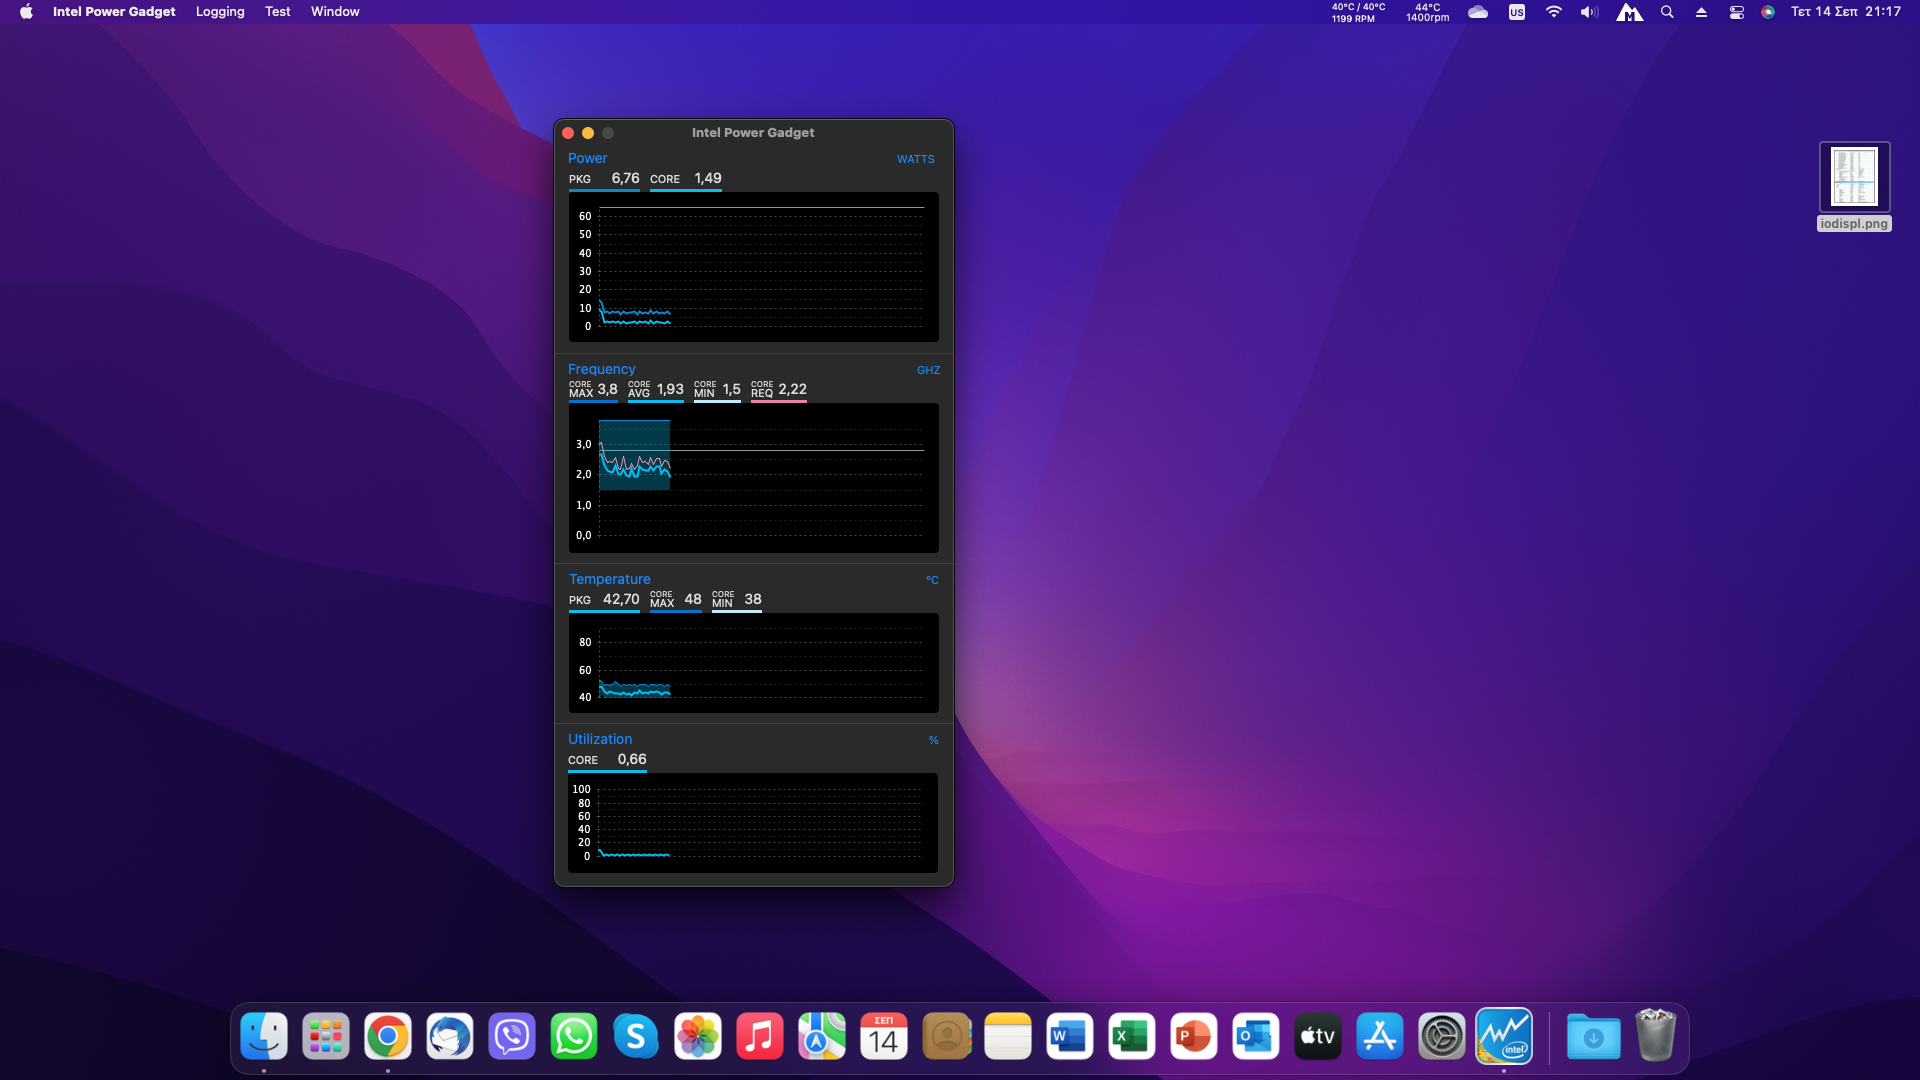Viewport: 1920px width, 1080px height.
Task: Open Microsoft Excel in Dock
Action: [1132, 1037]
